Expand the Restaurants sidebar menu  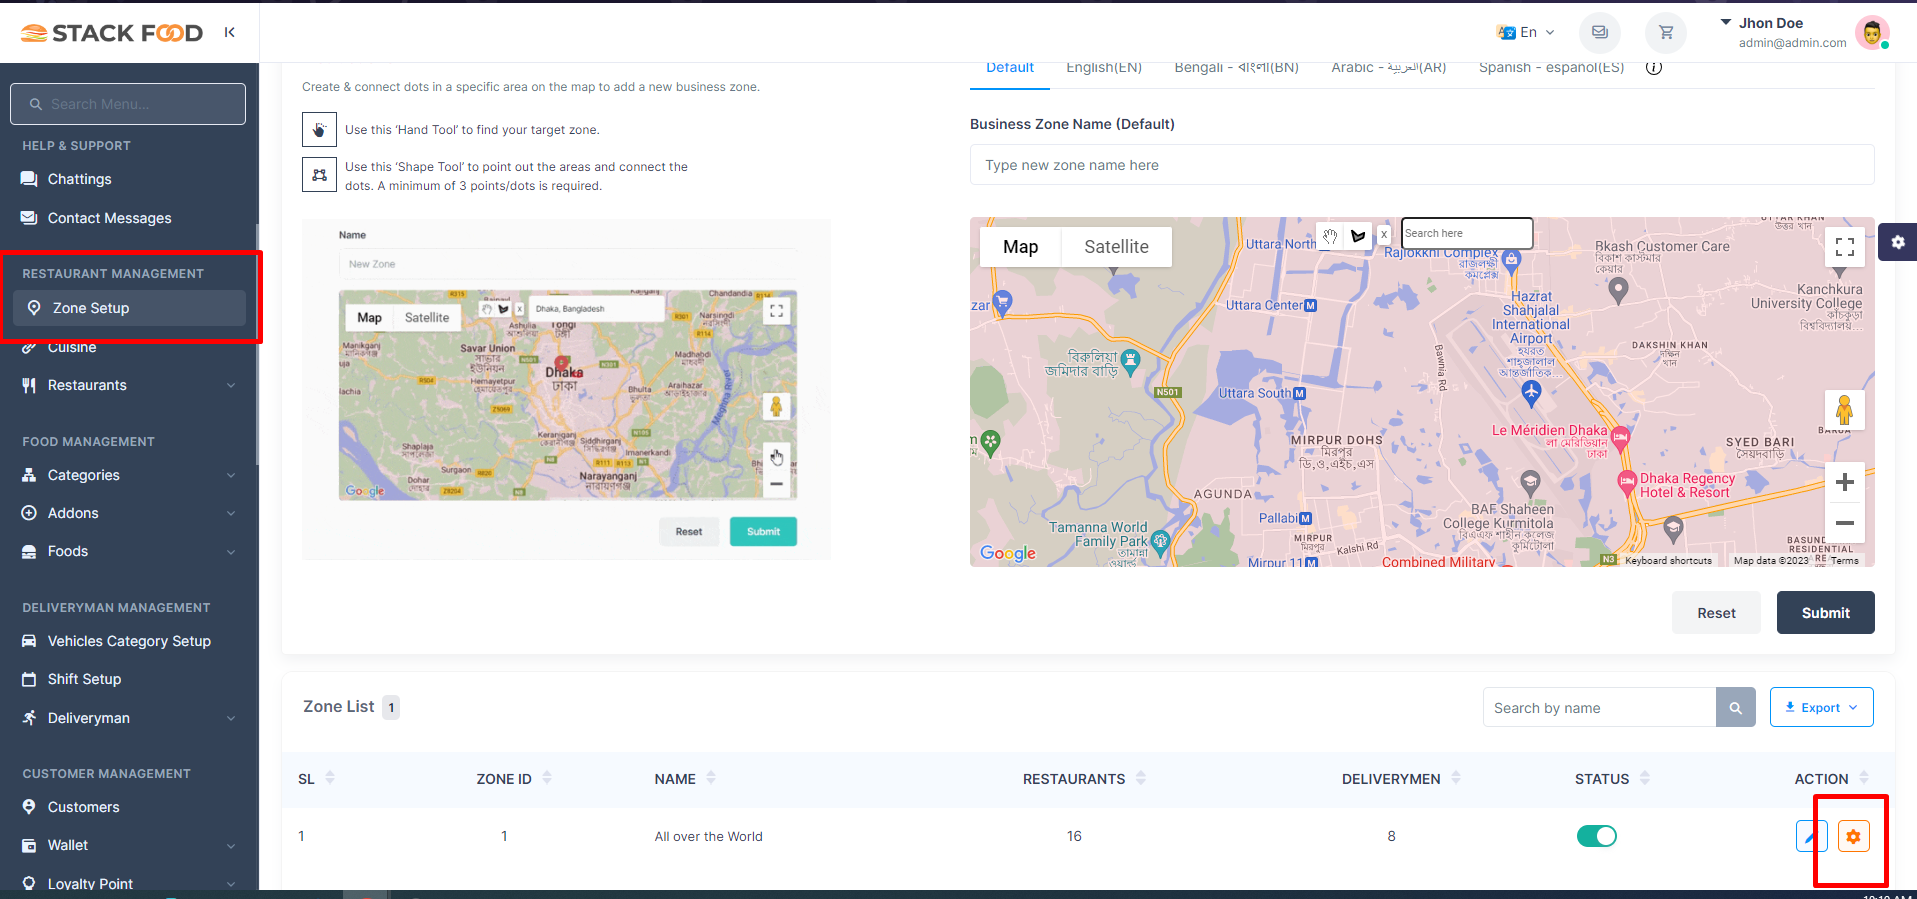(129, 385)
